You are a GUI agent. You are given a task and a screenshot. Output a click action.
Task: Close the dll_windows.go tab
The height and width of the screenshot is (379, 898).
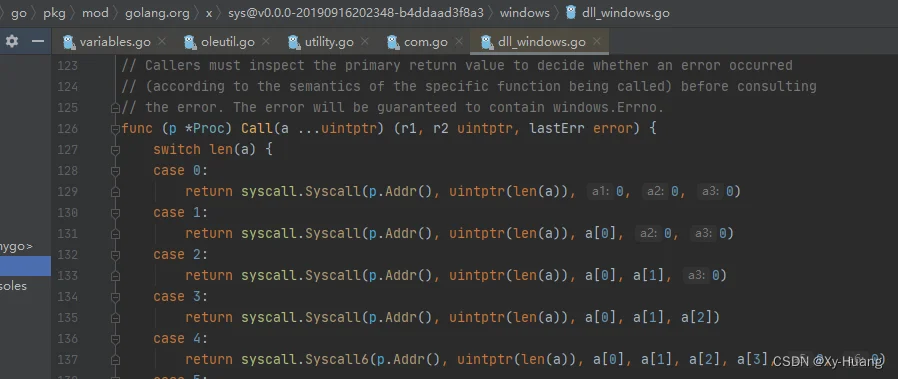(x=596, y=41)
